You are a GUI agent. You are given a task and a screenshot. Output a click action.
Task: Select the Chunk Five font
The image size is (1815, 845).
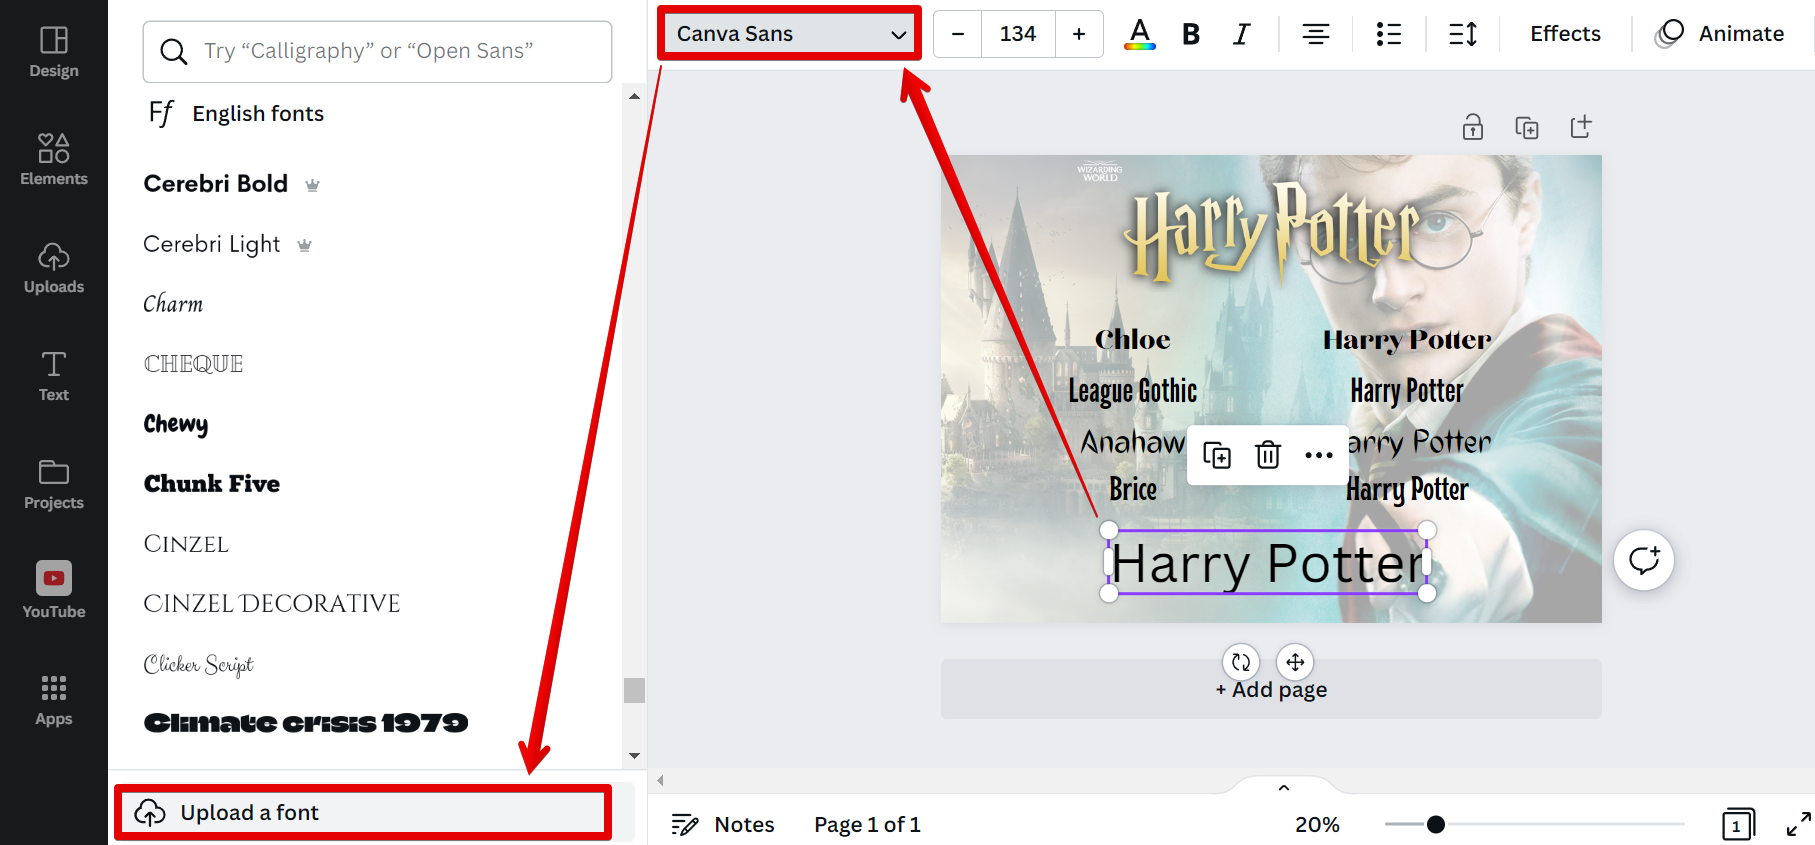tap(212, 484)
